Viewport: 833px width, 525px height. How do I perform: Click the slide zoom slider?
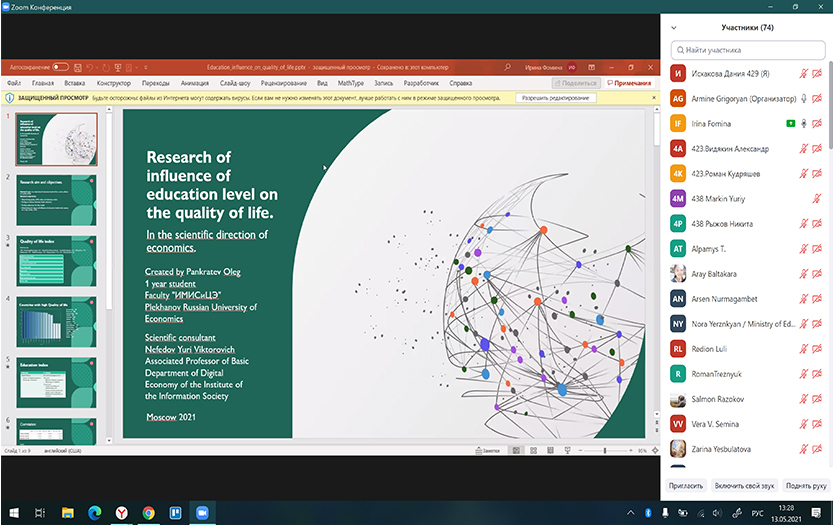click(604, 451)
